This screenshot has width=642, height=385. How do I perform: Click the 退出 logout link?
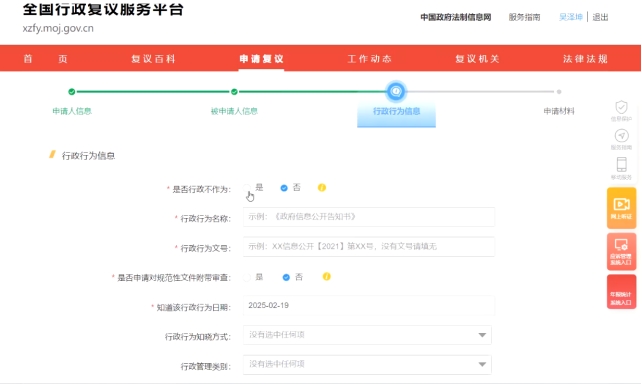(x=601, y=17)
